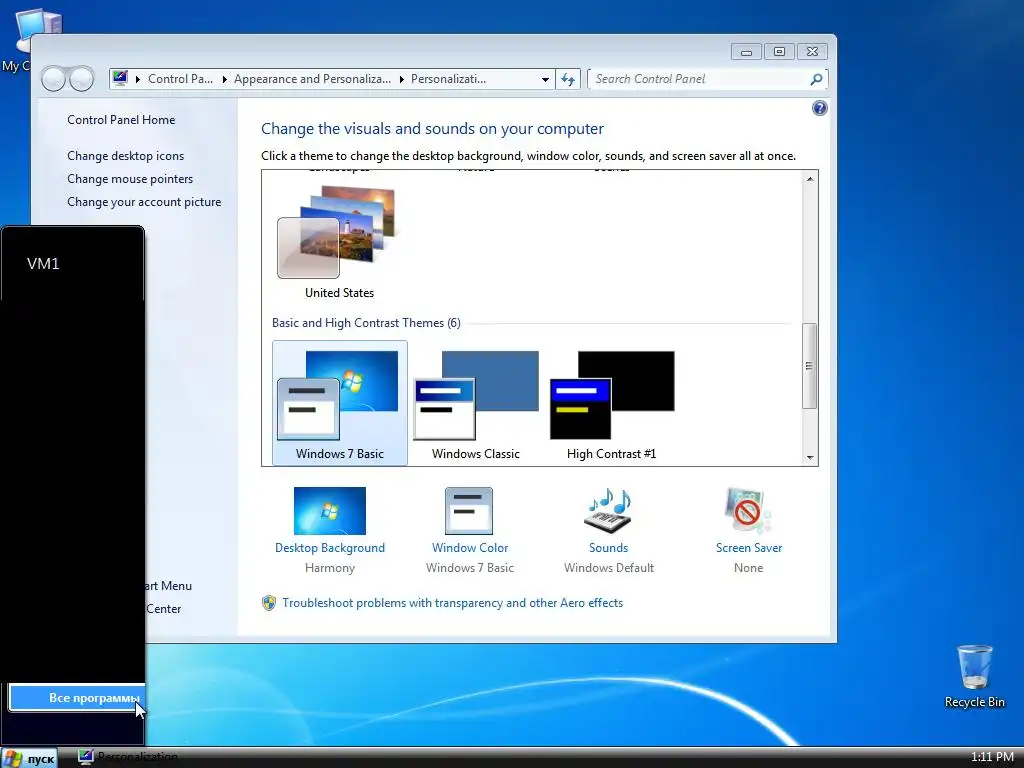Click the Windows Default sounds label
The height and width of the screenshot is (768, 1024).
(x=609, y=568)
